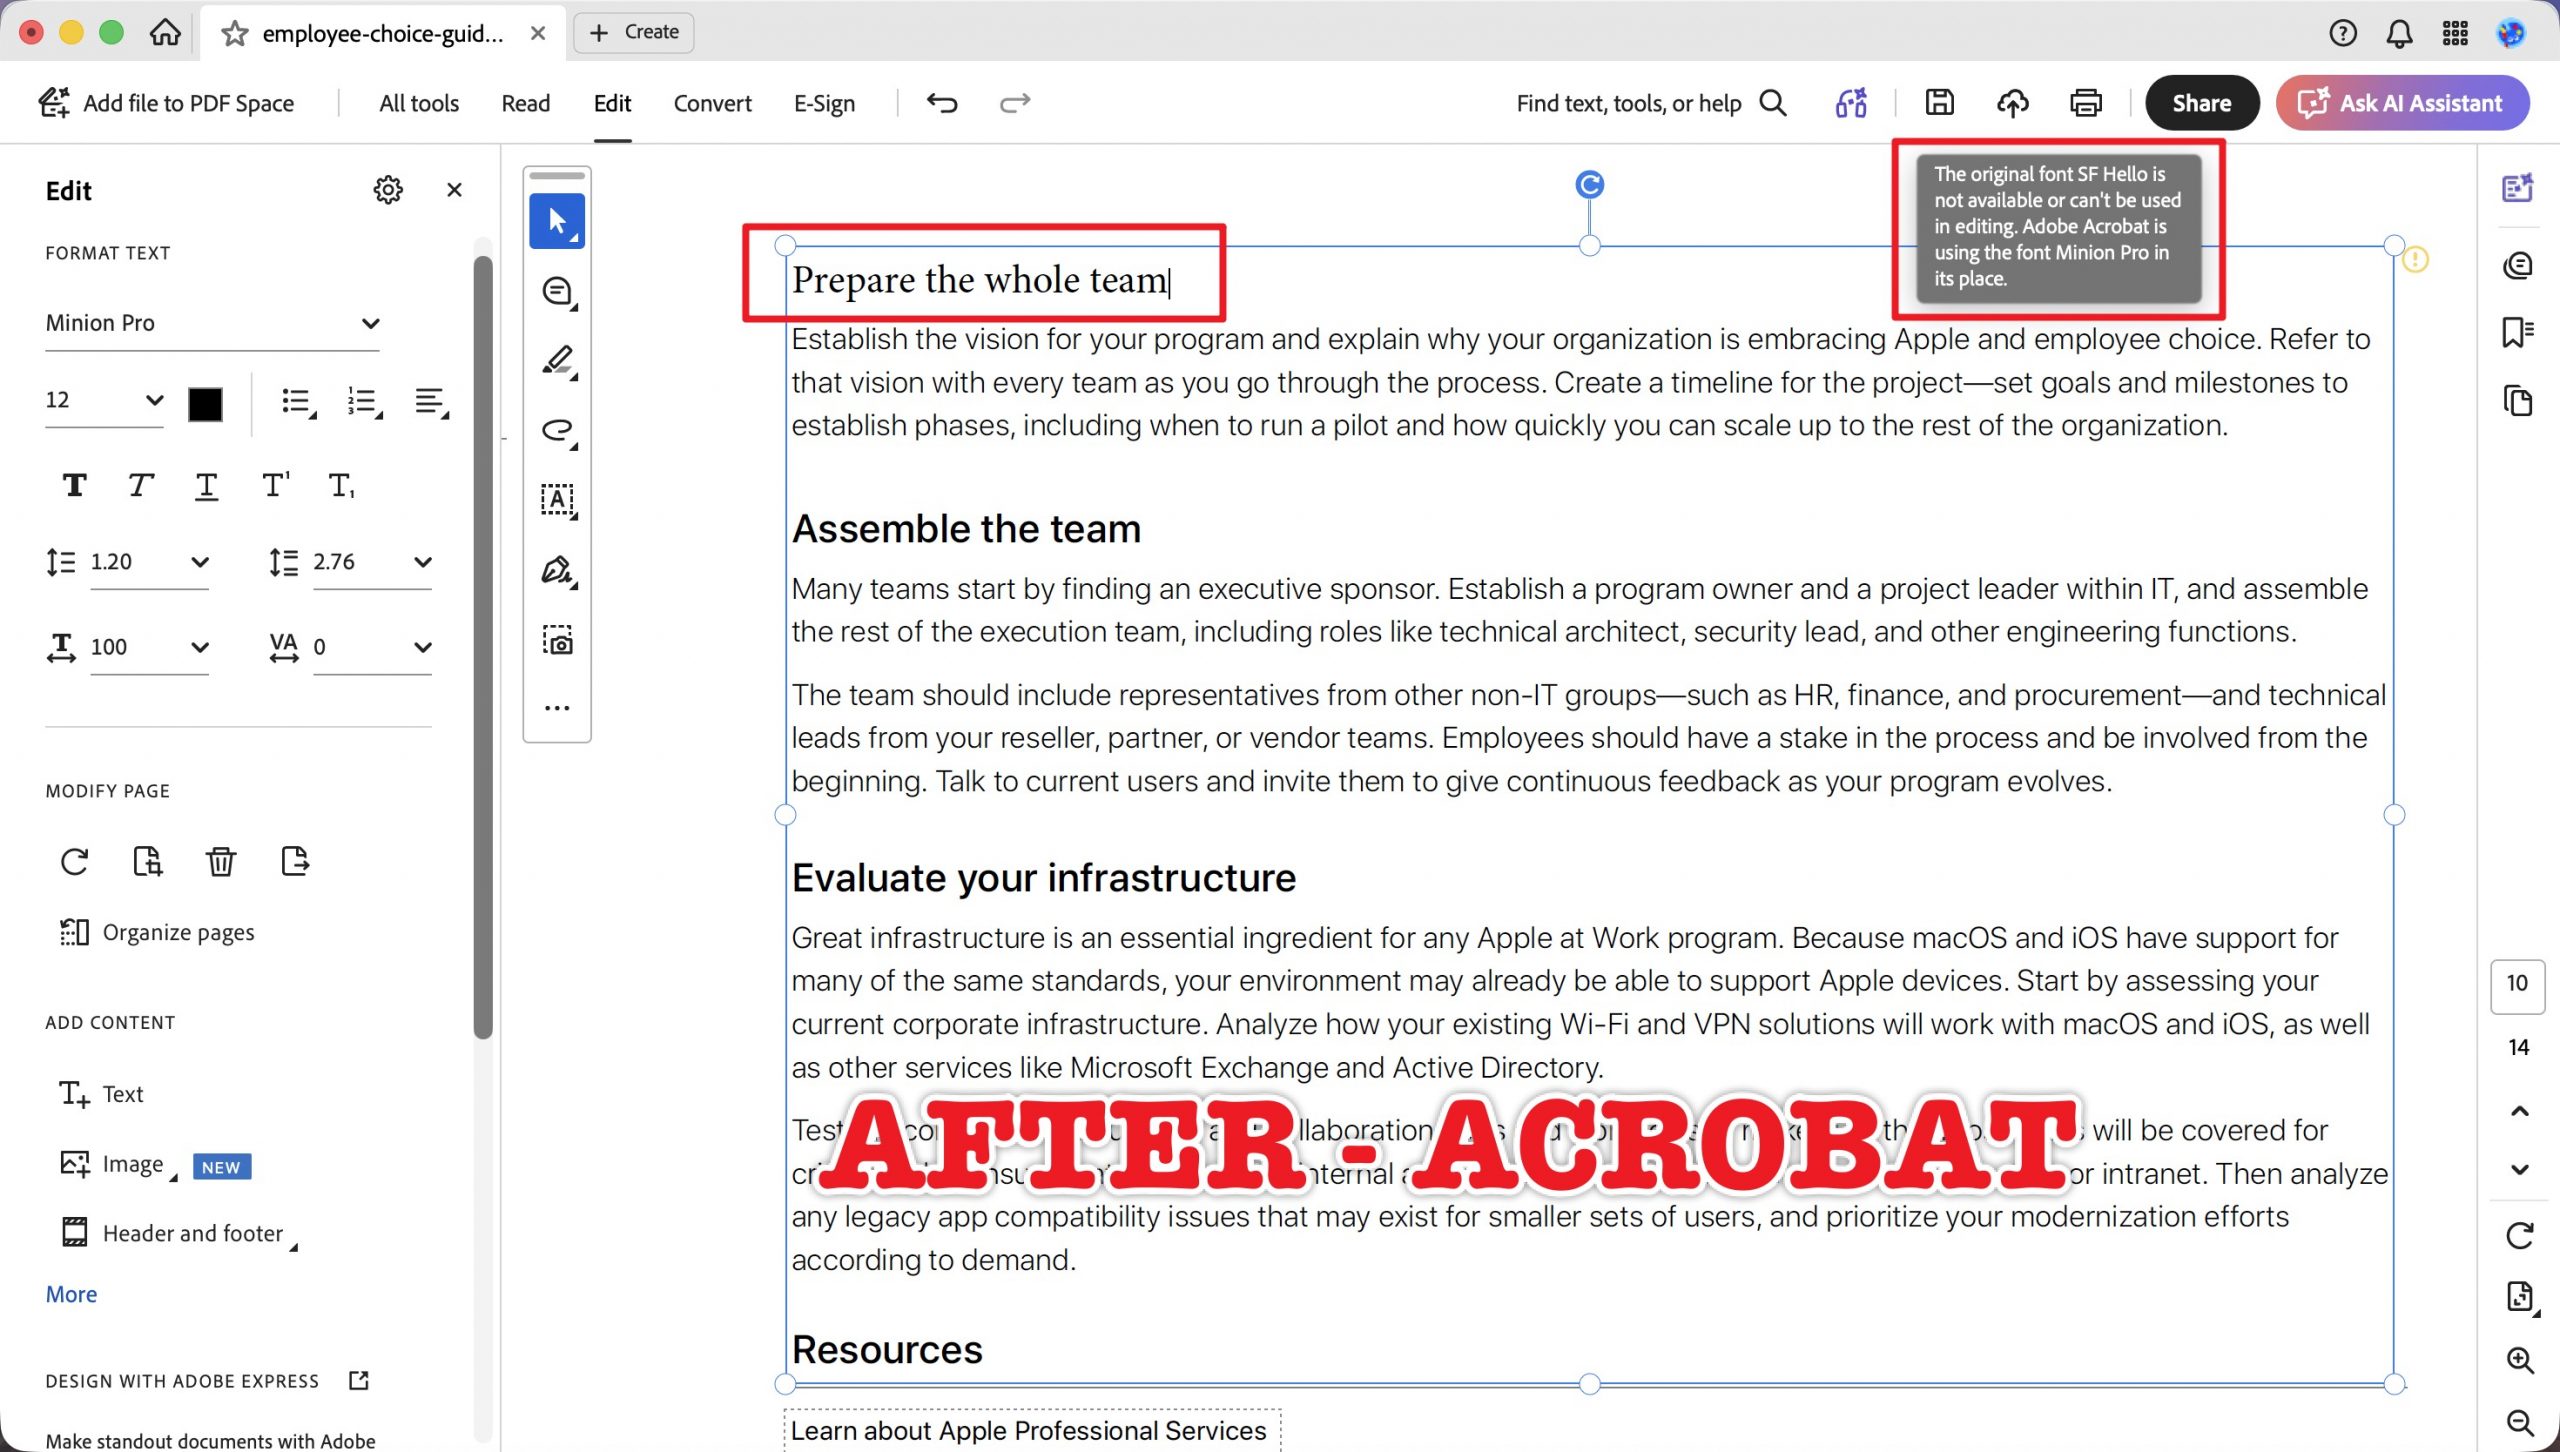
Task: Rotate page in Modify Page section
Action: pos(75,861)
